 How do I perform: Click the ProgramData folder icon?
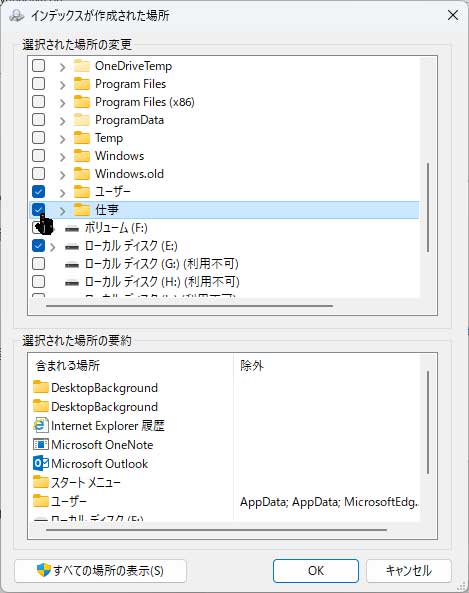[x=82, y=120]
